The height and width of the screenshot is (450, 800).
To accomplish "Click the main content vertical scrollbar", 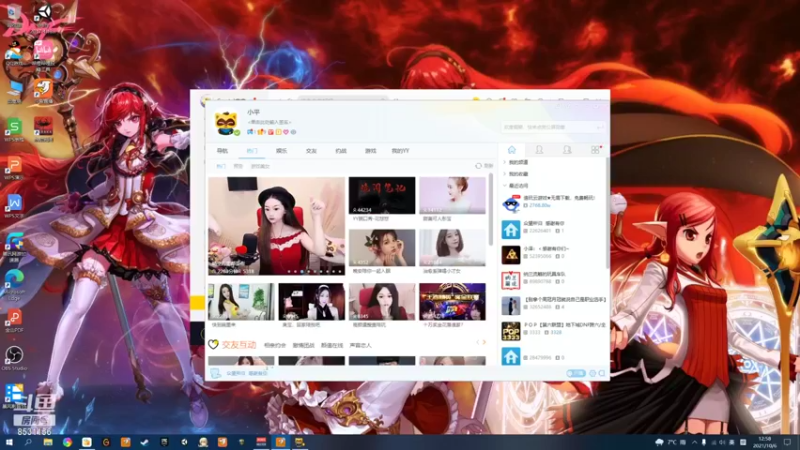I will (490, 209).
